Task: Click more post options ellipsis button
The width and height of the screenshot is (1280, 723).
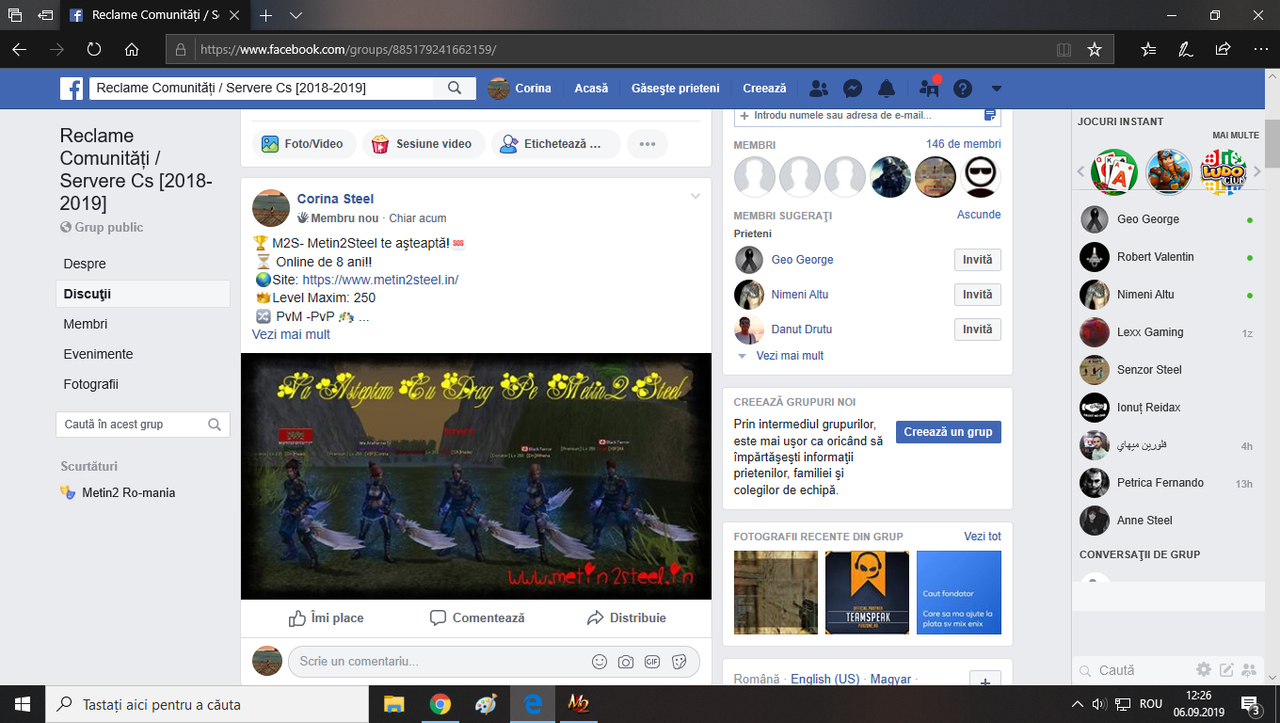Action: click(647, 144)
